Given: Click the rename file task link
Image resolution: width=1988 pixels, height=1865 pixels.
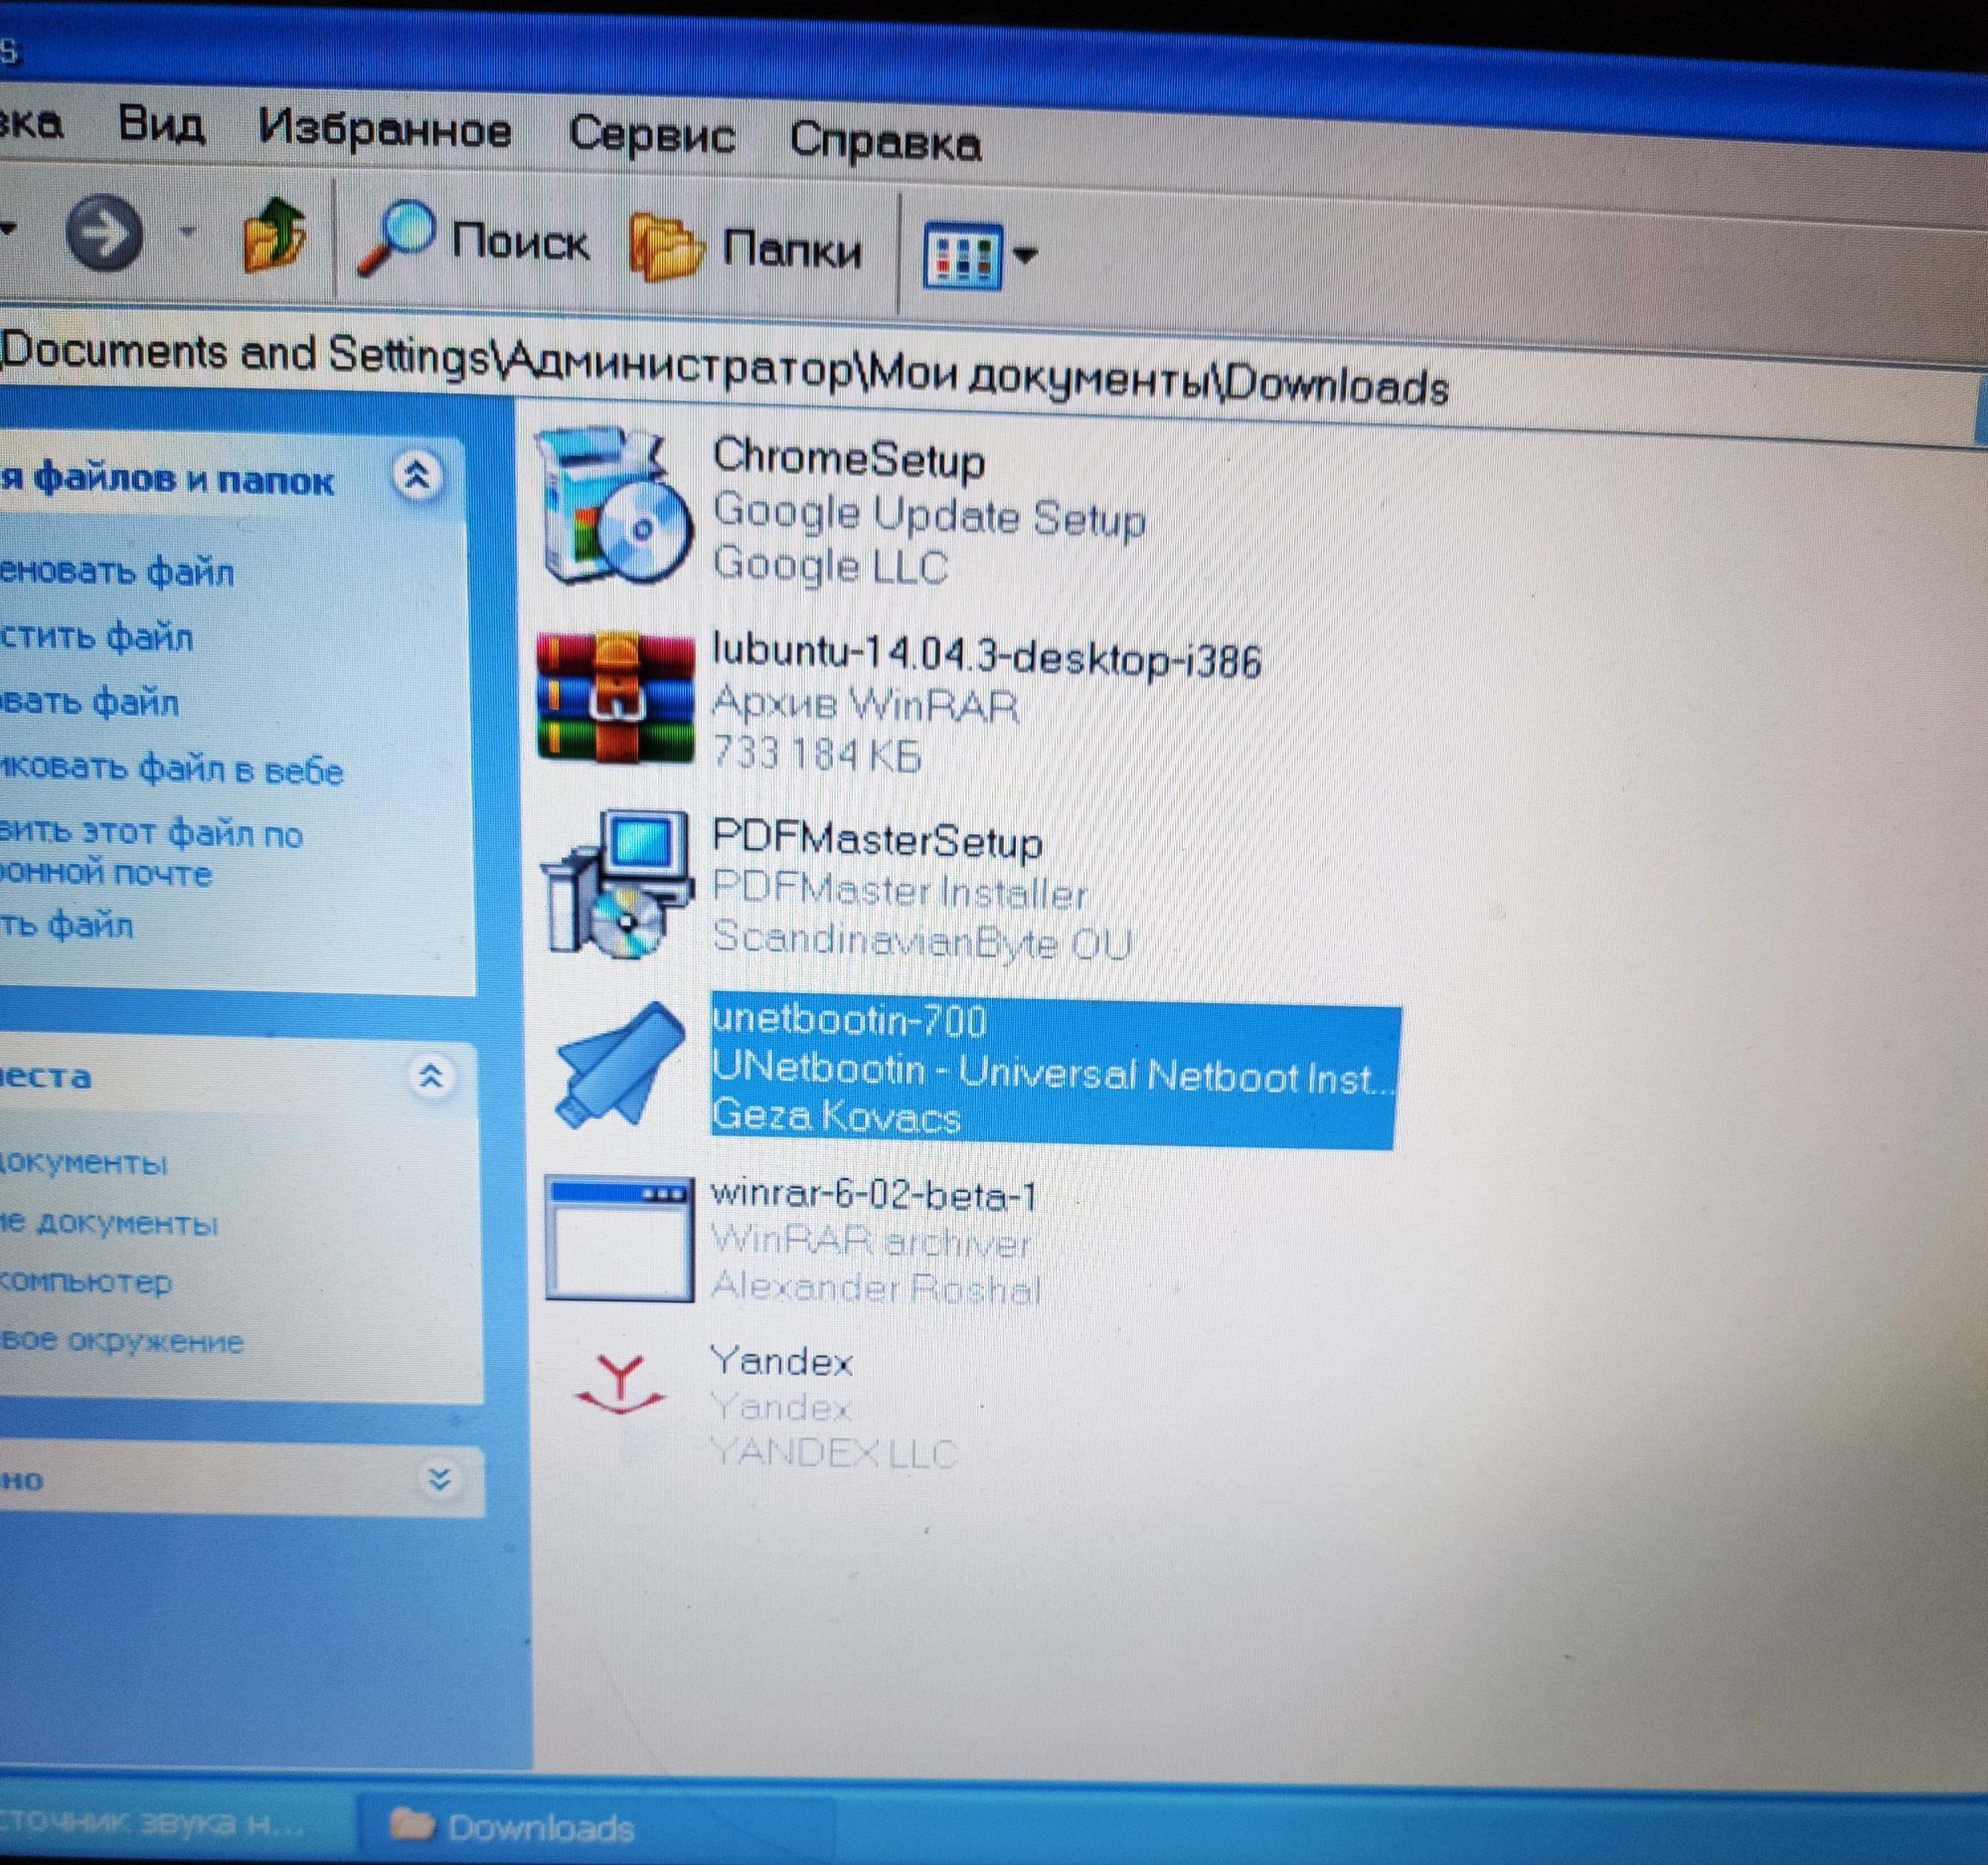Looking at the screenshot, I should click(116, 573).
